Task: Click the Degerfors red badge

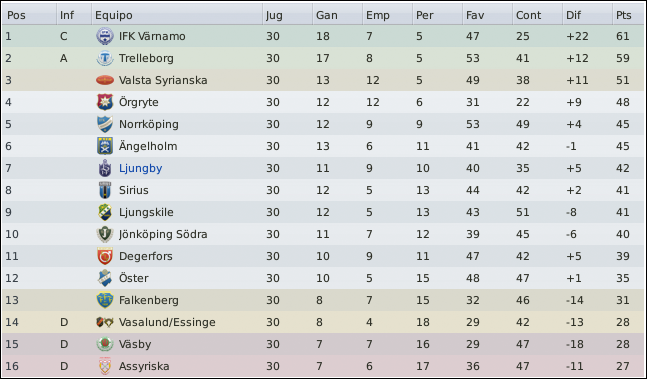Action: click(105, 256)
